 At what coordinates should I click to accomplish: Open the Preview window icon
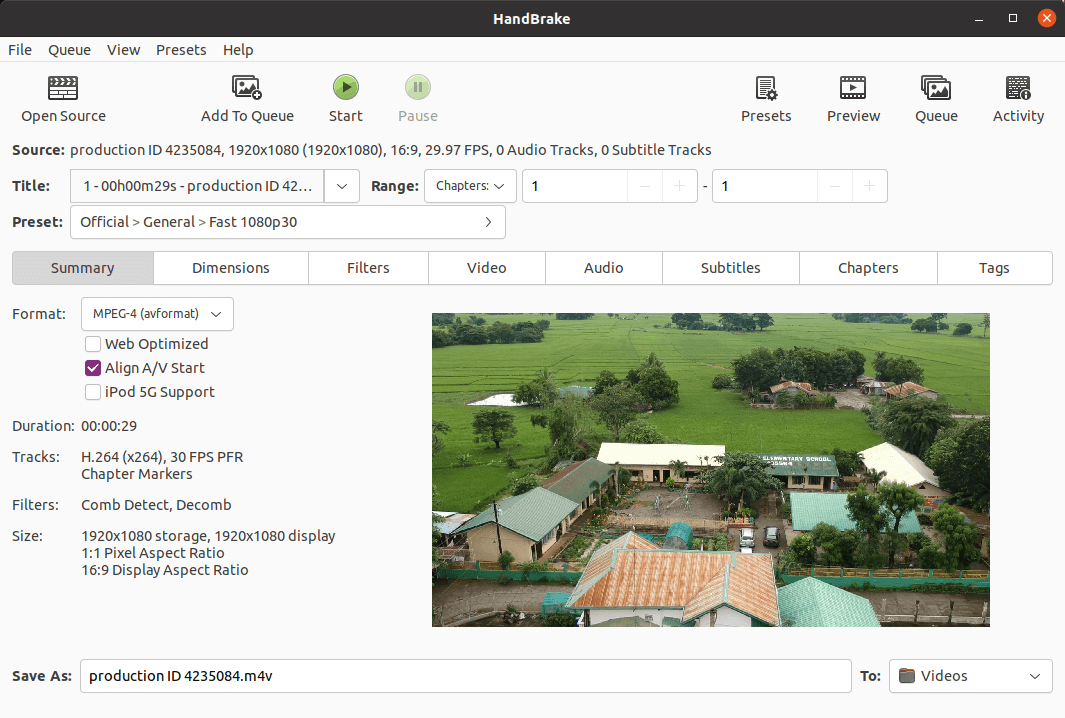[853, 88]
